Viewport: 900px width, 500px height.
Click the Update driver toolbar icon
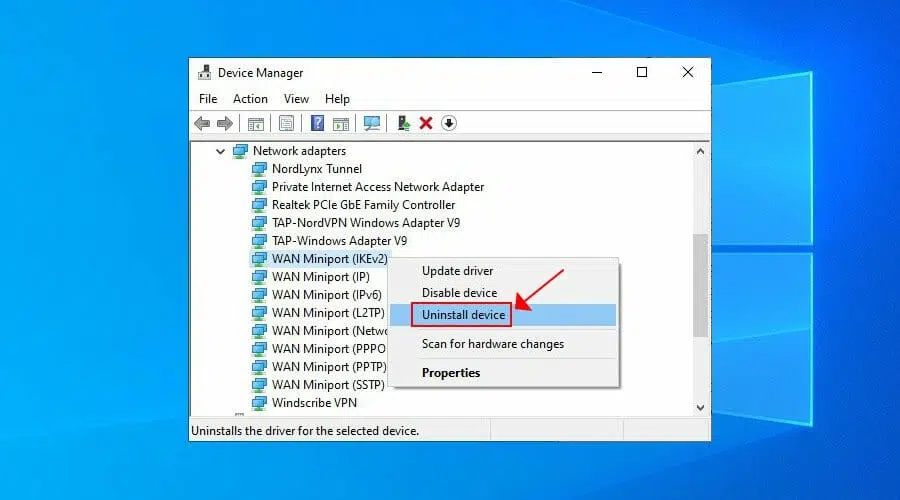pos(404,123)
